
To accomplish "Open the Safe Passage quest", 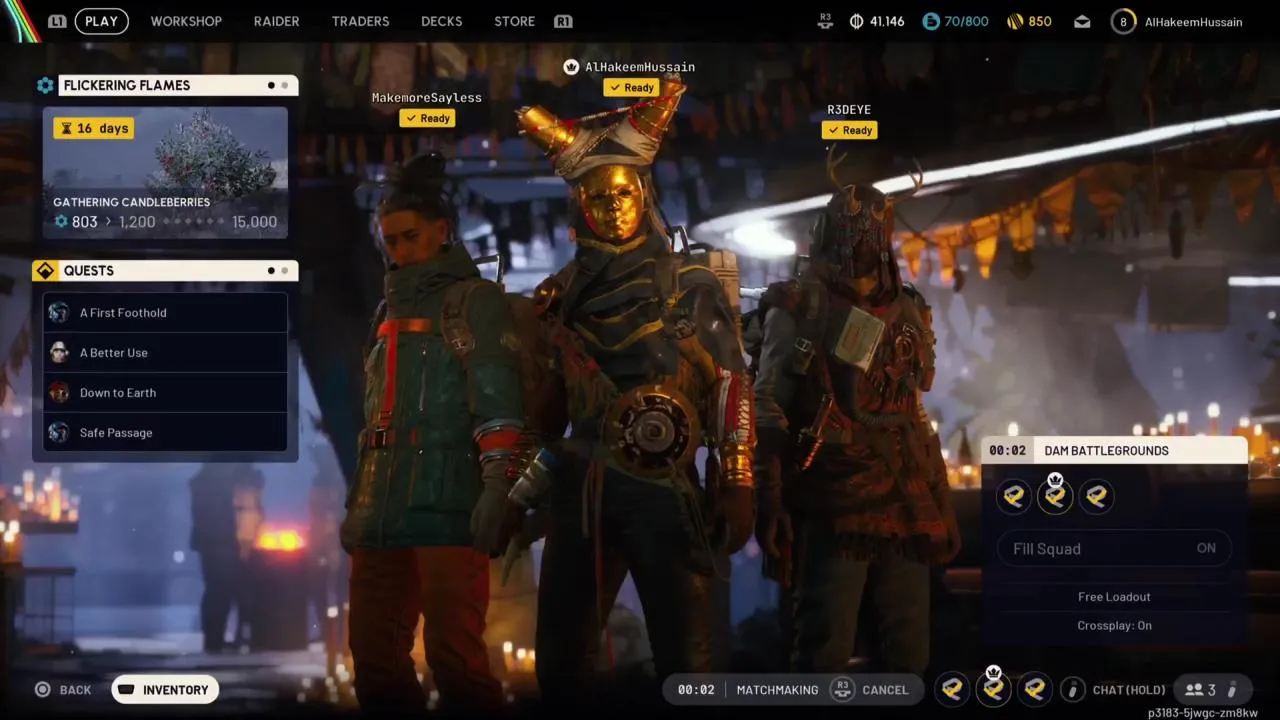I will click(165, 433).
